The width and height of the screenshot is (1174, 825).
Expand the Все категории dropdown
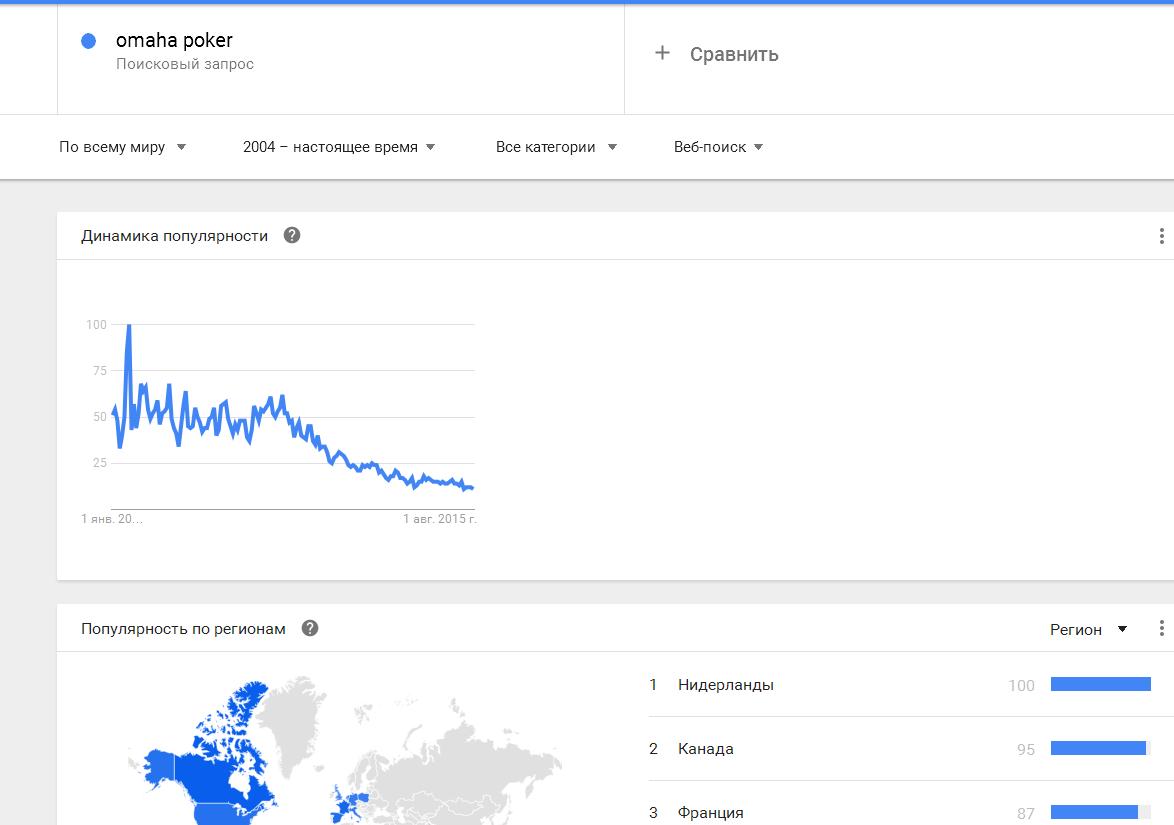click(556, 147)
